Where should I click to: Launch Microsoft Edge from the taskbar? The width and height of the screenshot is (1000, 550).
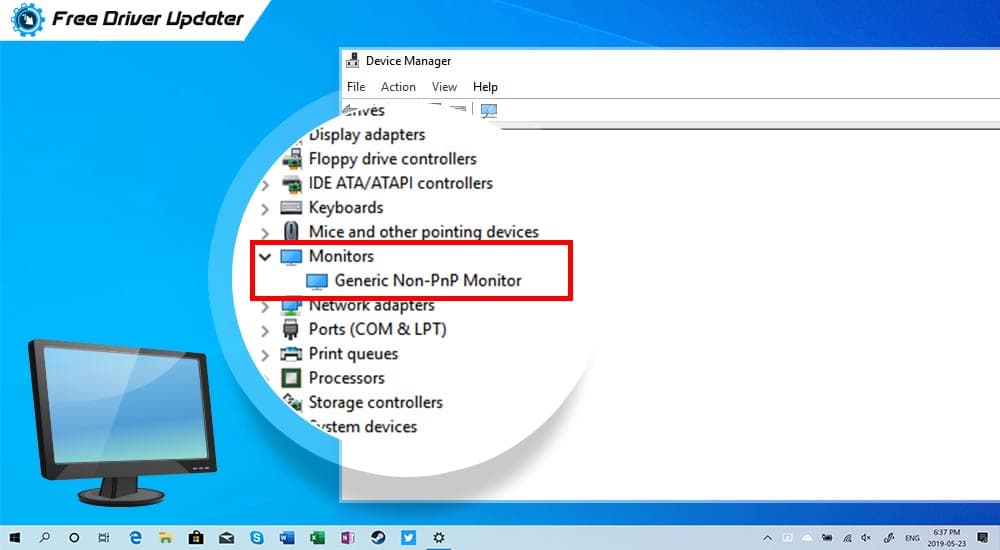point(135,538)
